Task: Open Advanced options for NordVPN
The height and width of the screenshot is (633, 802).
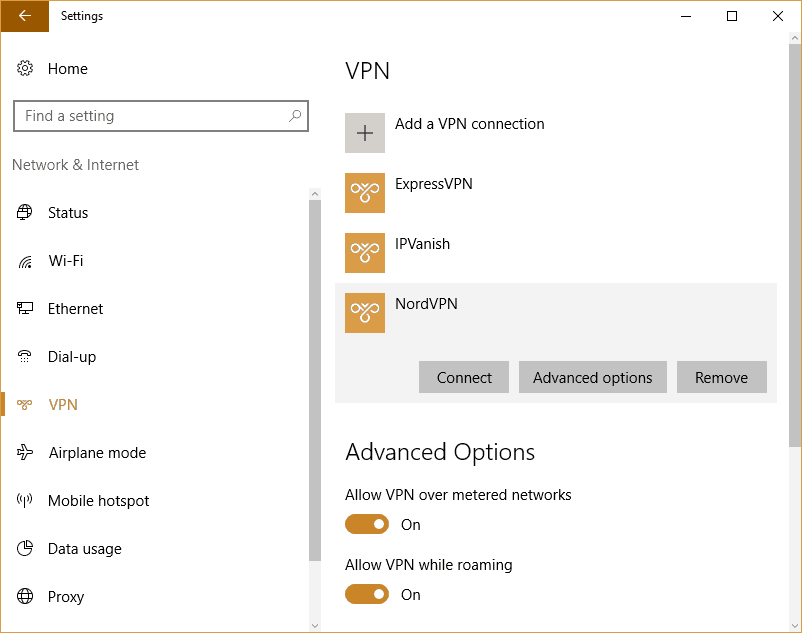Action: click(x=593, y=377)
